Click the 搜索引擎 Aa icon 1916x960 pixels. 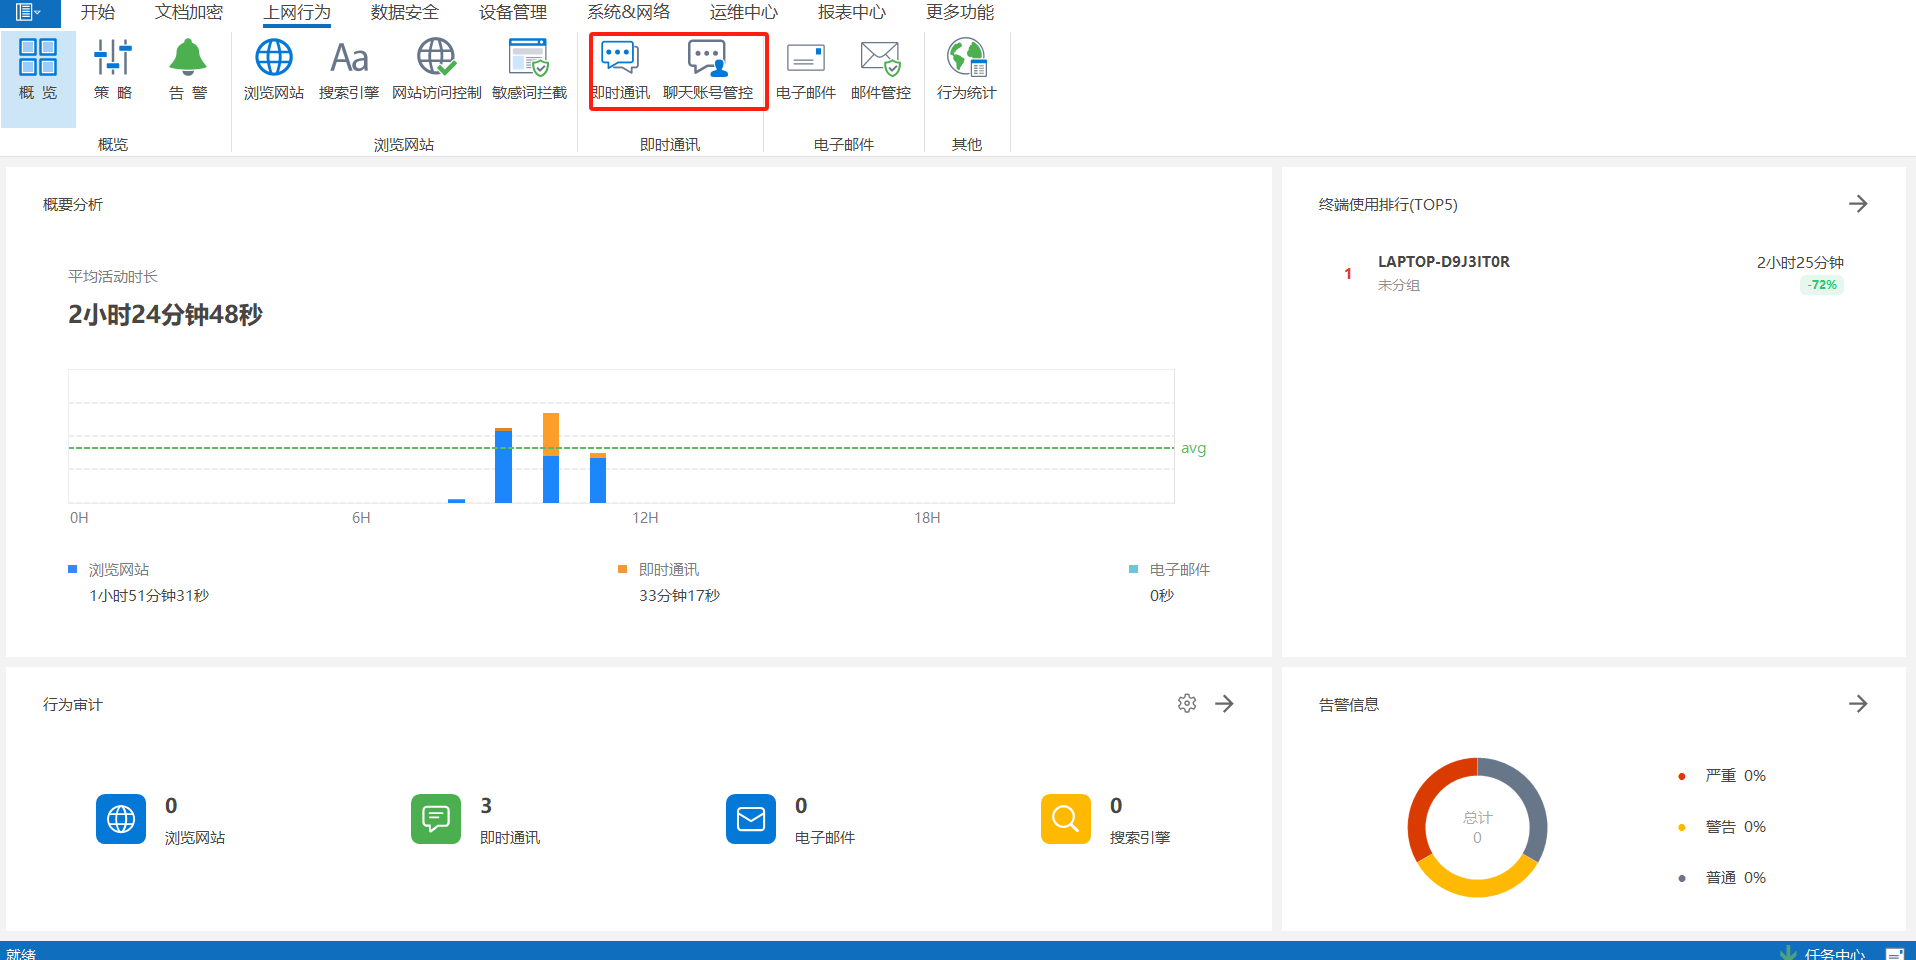click(349, 68)
